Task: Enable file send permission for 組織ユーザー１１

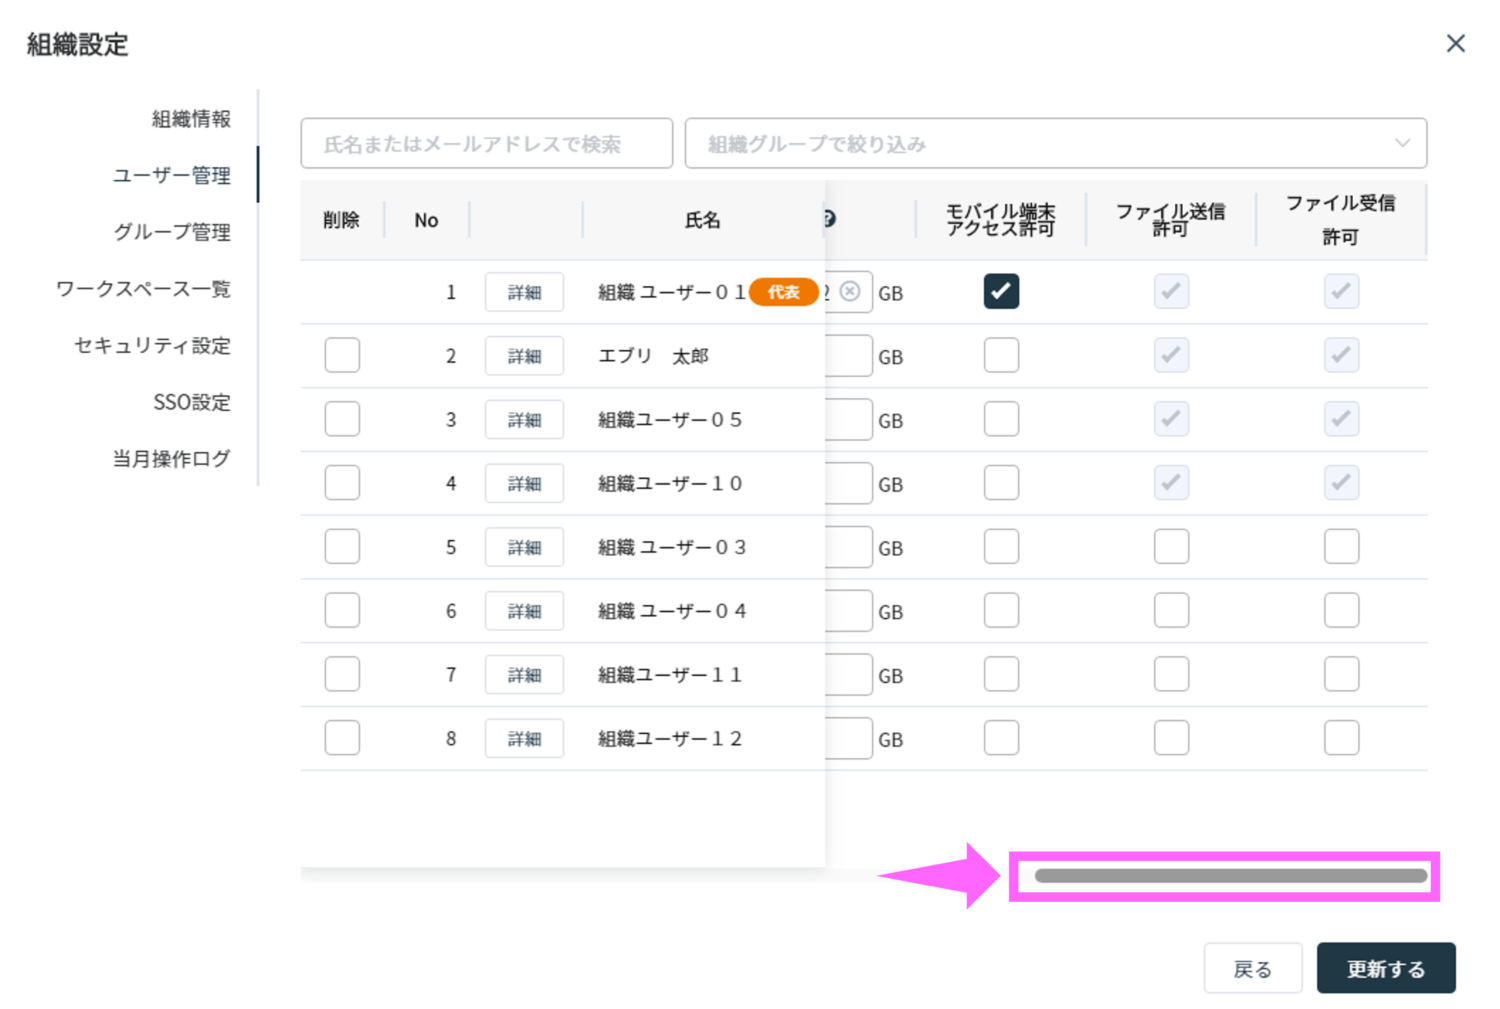Action: point(1171,674)
